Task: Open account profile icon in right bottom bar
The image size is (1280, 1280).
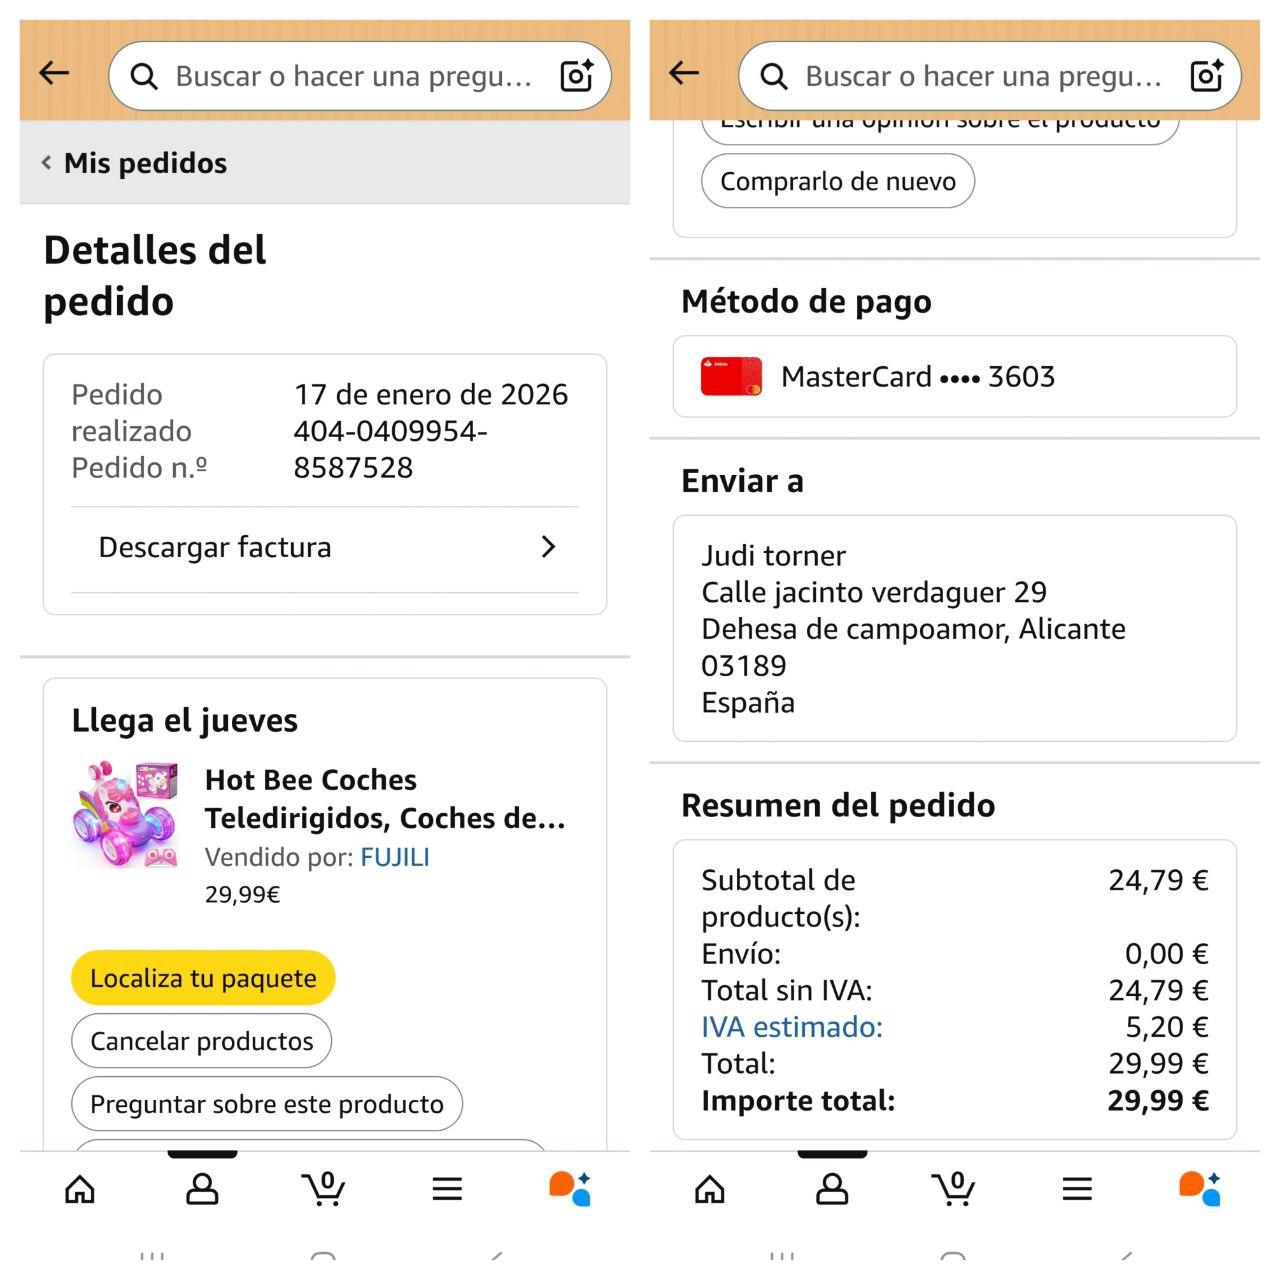Action: pyautogui.click(x=832, y=1189)
